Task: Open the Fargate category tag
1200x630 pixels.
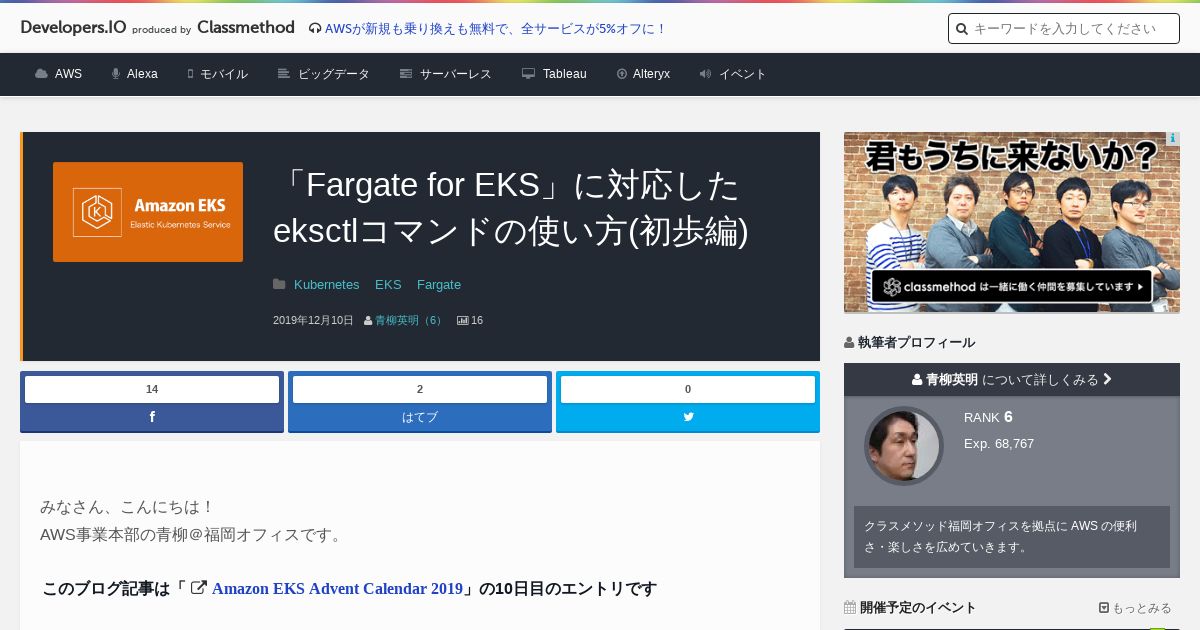Action: pyautogui.click(x=439, y=285)
